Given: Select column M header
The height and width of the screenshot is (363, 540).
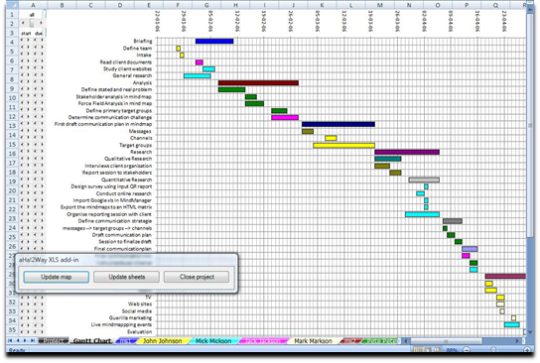Looking at the screenshot, I should pyautogui.click(x=380, y=5).
